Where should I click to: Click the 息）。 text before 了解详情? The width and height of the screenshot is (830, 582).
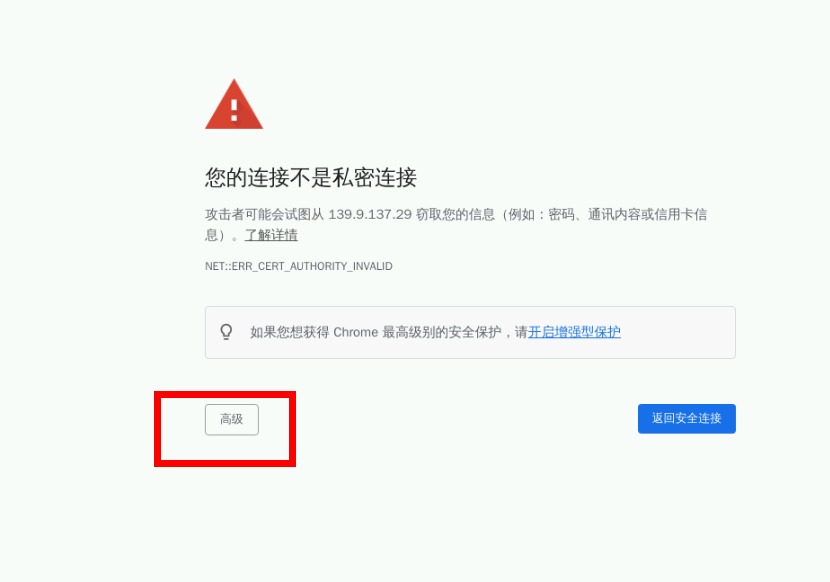(223, 235)
